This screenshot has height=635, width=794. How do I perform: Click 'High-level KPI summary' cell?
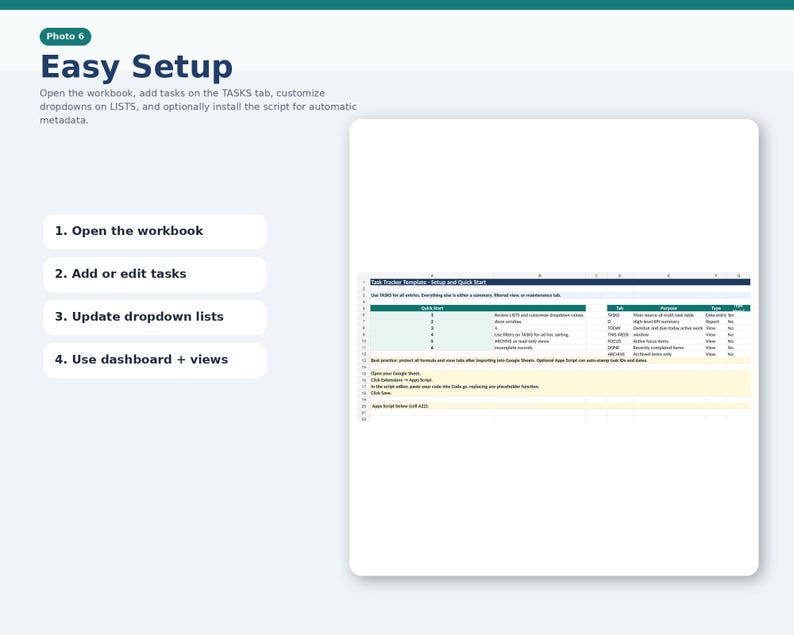click(668, 322)
